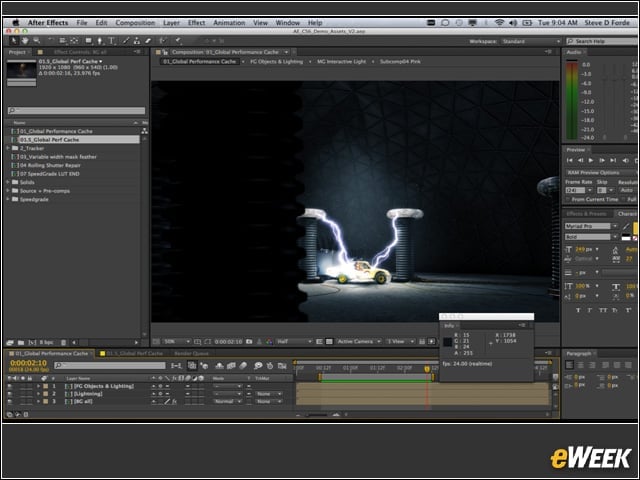Enable Motion Blur icon in timeline
This screenshot has width=640, height=480.
[x=243, y=366]
